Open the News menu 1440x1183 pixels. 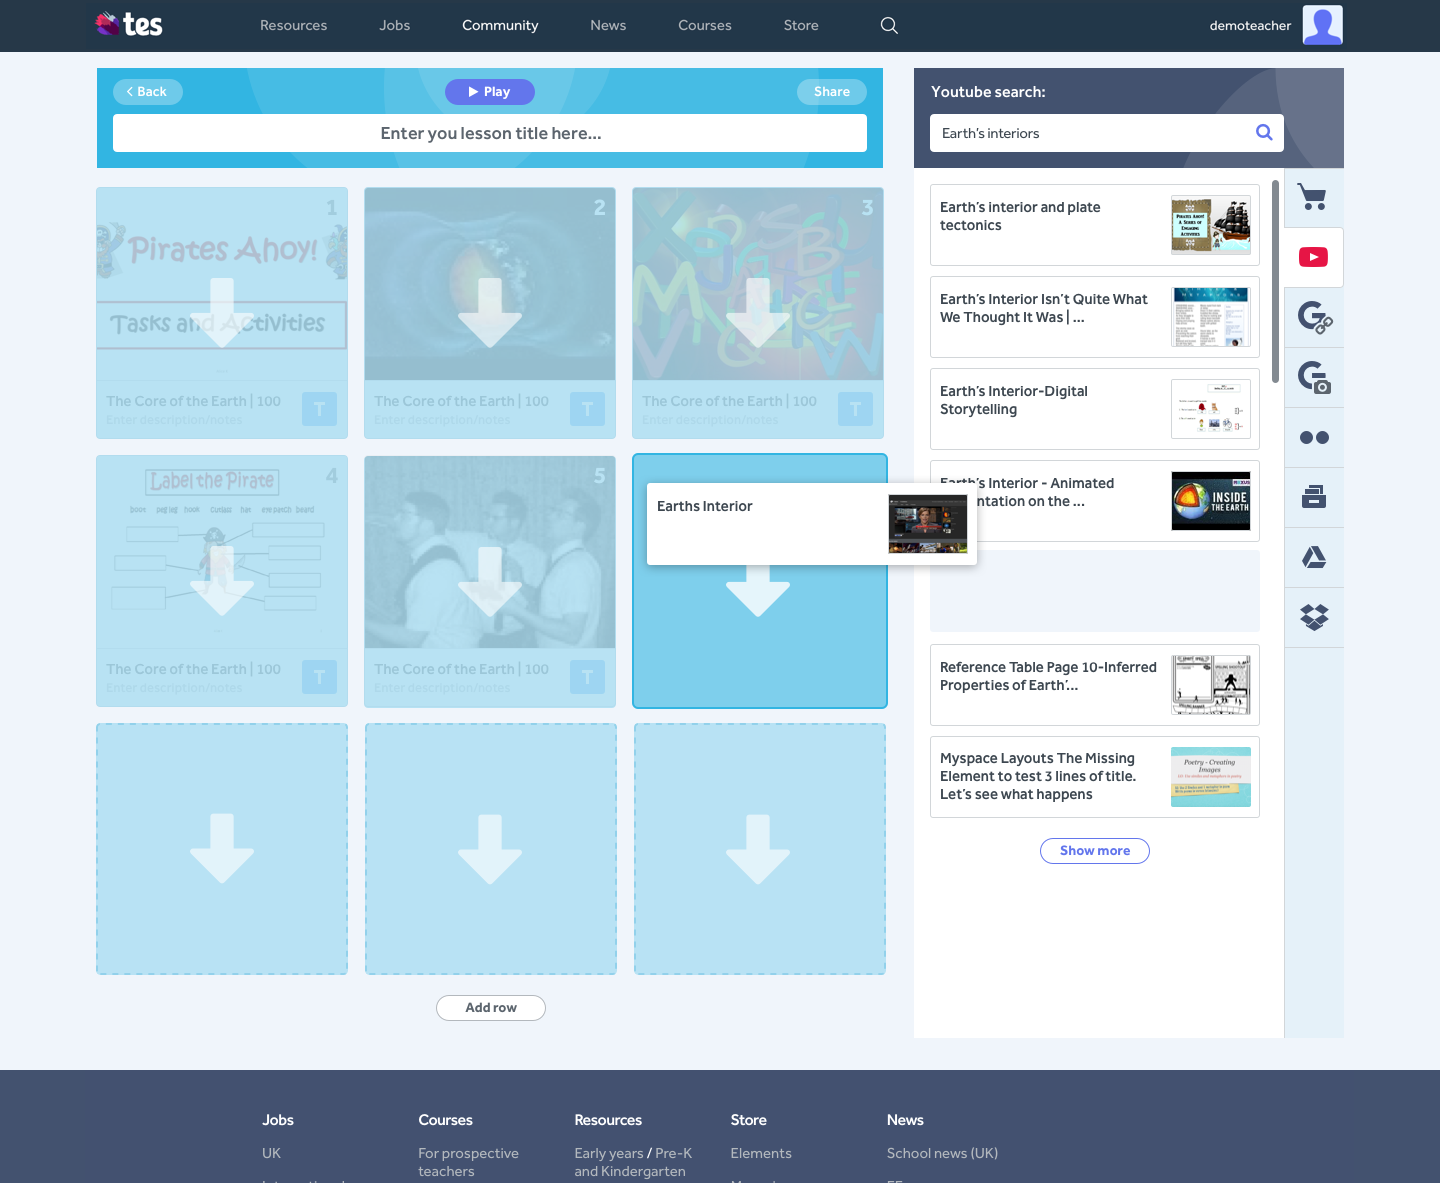coord(608,25)
